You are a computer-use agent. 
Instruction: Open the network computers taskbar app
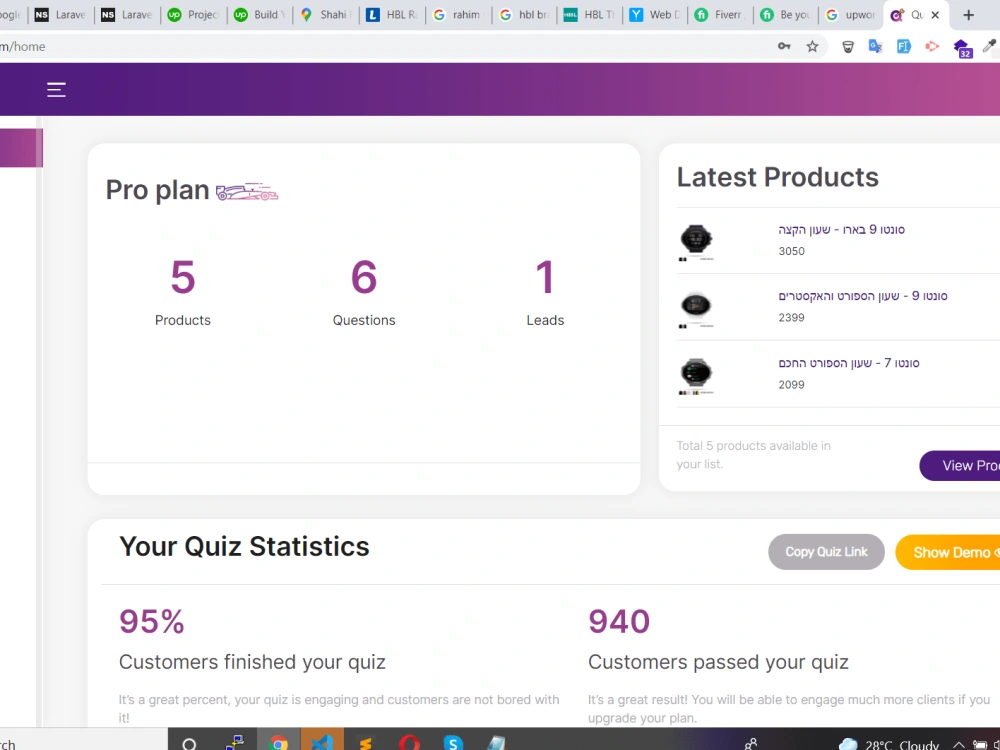point(235,743)
